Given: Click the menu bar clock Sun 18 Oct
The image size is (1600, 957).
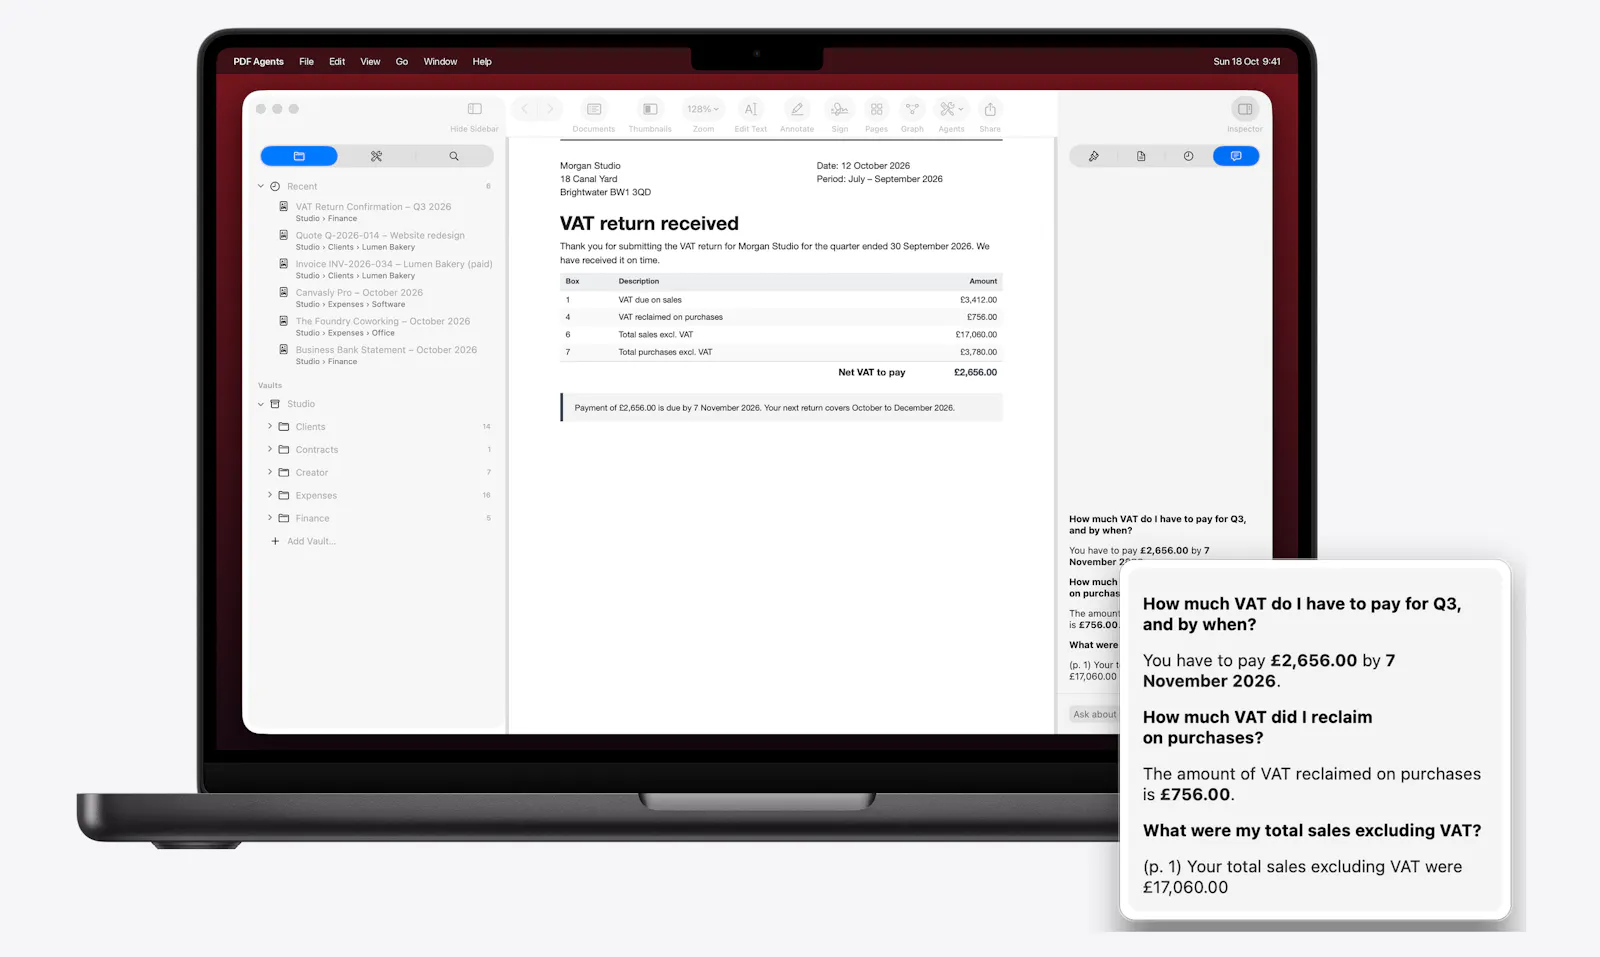Looking at the screenshot, I should click(x=1246, y=62).
